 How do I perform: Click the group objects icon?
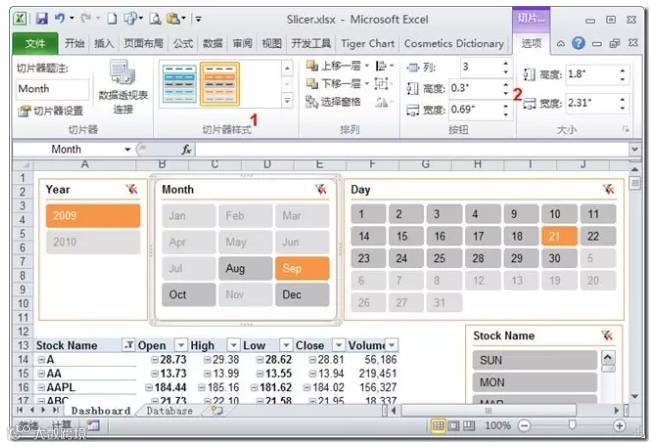(x=382, y=84)
